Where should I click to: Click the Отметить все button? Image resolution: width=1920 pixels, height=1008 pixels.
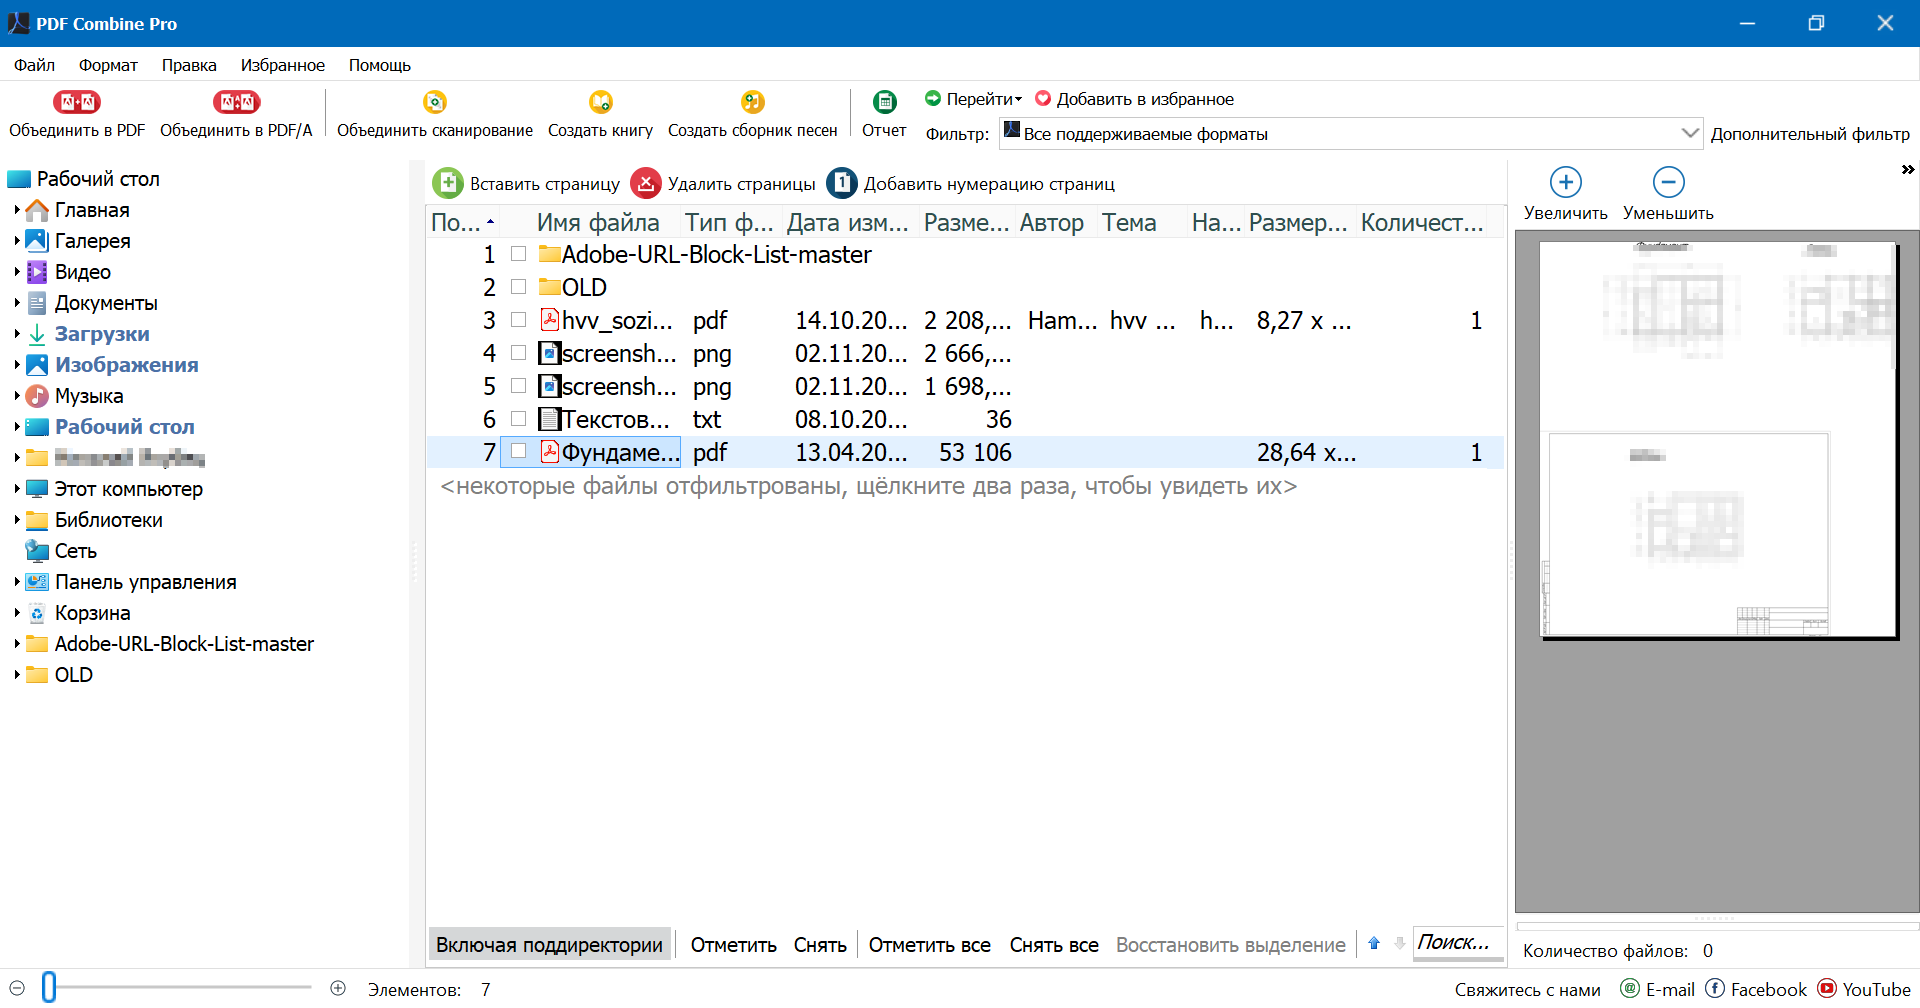coord(929,945)
